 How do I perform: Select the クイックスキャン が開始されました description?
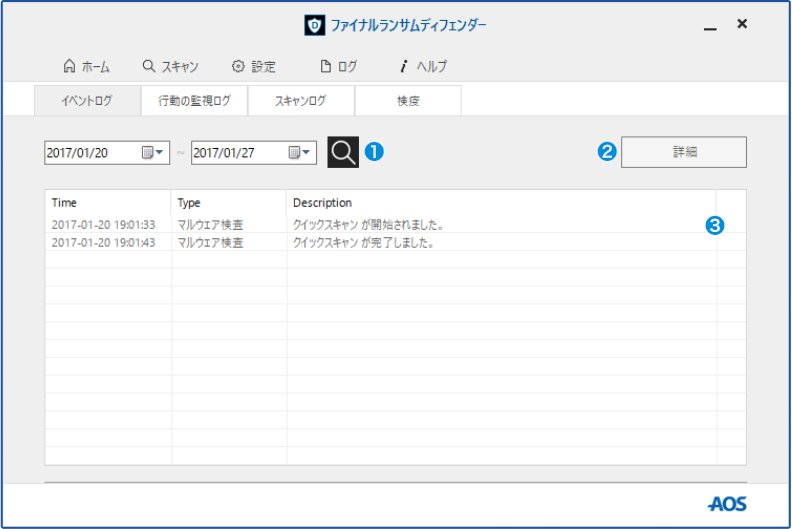point(368,224)
